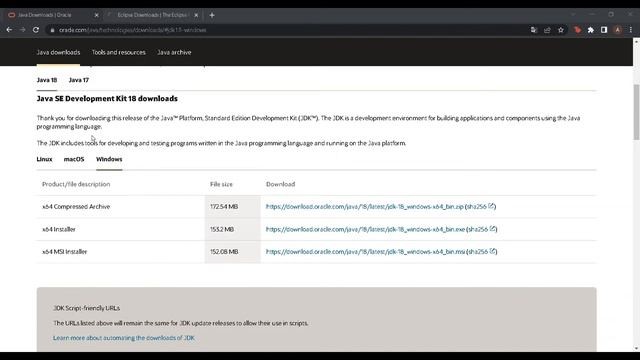Click the scrollbar down arrow

(636, 348)
